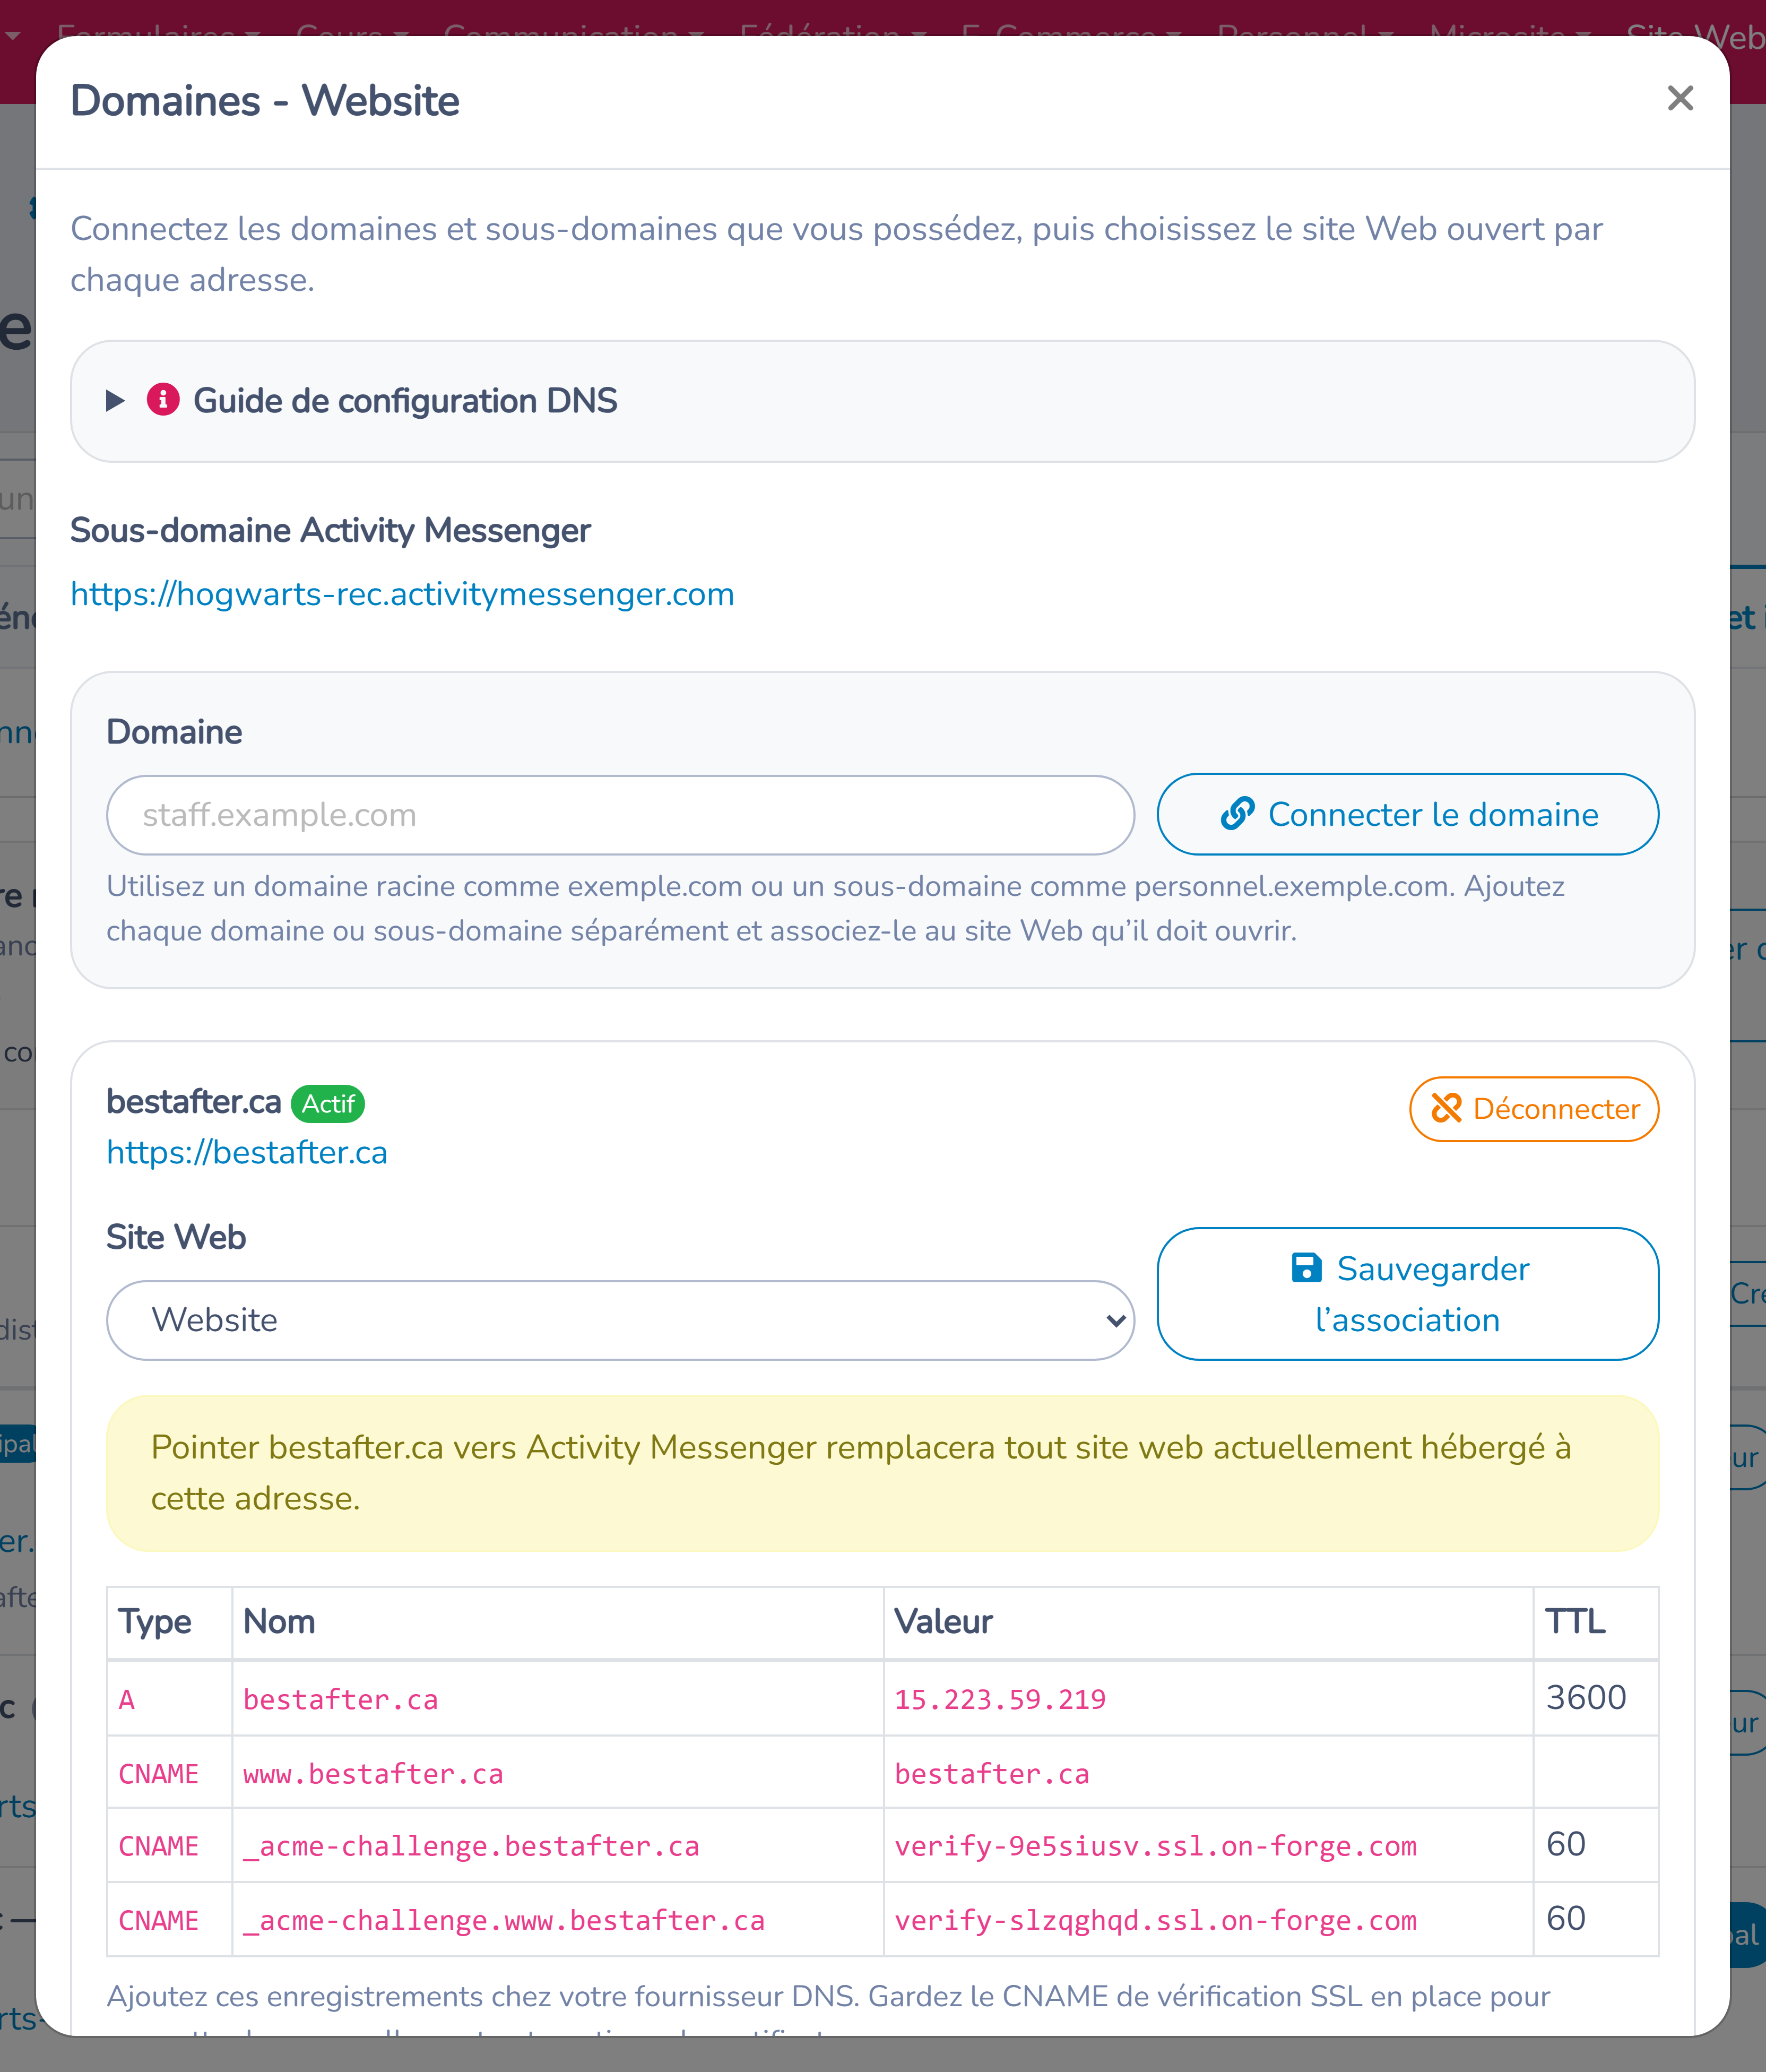Click the Connecter le domaine button

1408,814
